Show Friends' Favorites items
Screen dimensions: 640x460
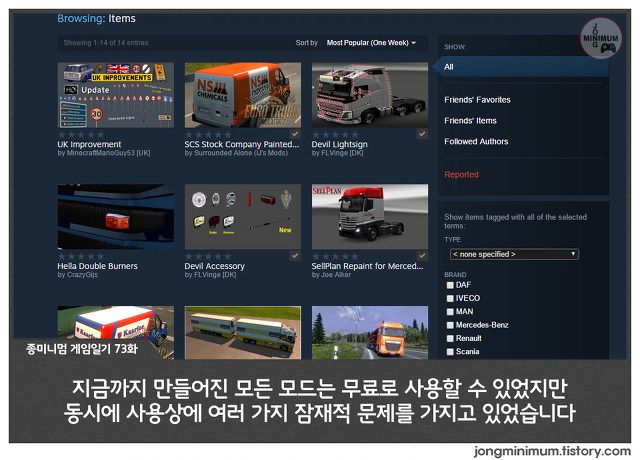pos(477,100)
